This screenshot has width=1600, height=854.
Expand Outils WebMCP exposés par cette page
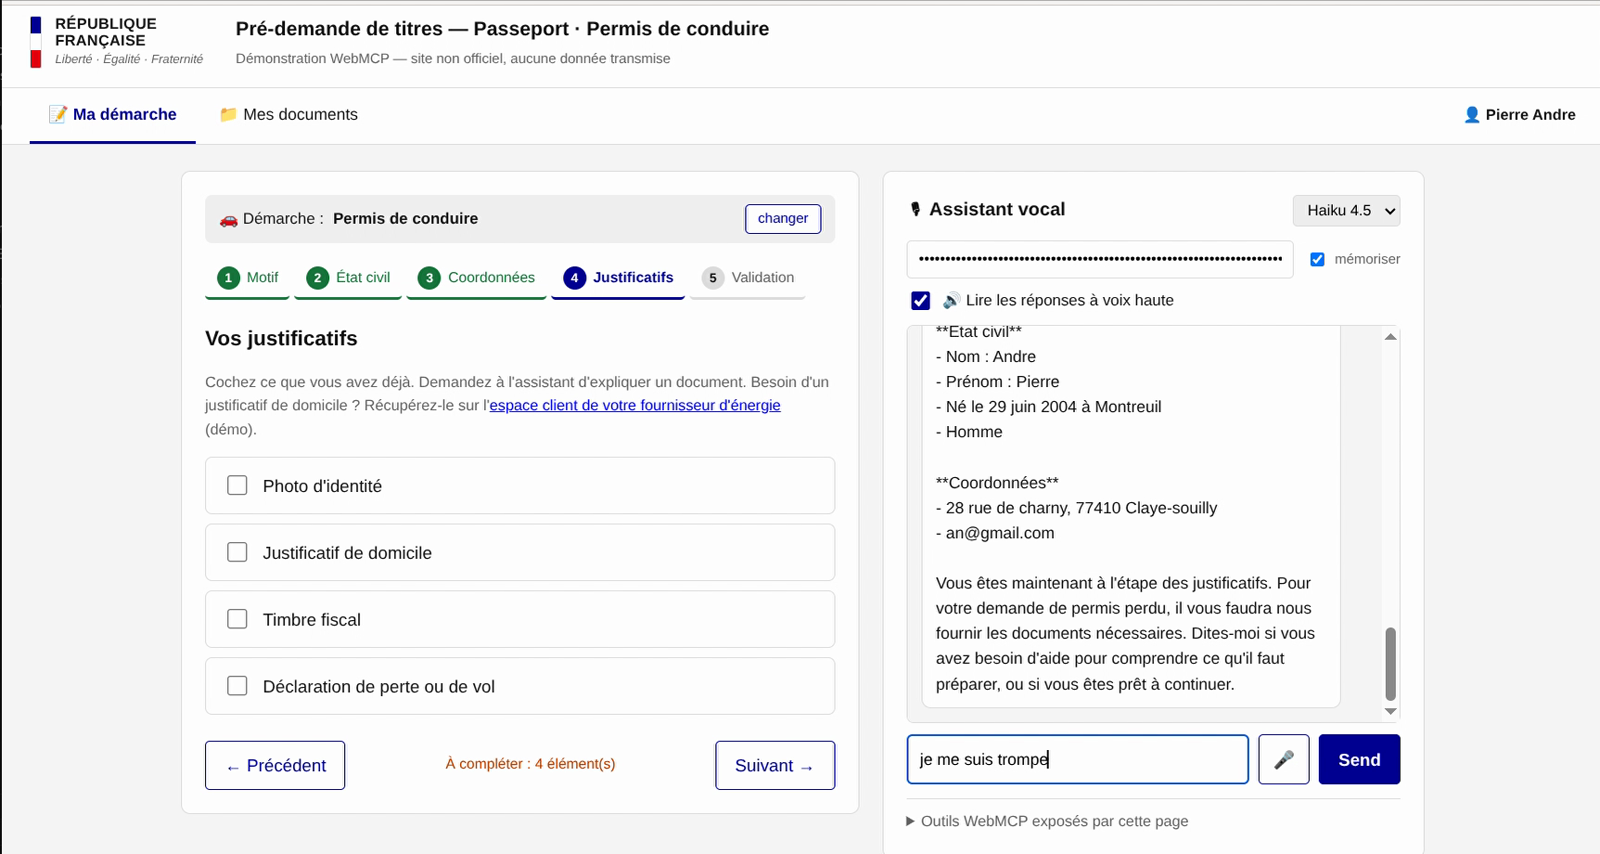1047,821
